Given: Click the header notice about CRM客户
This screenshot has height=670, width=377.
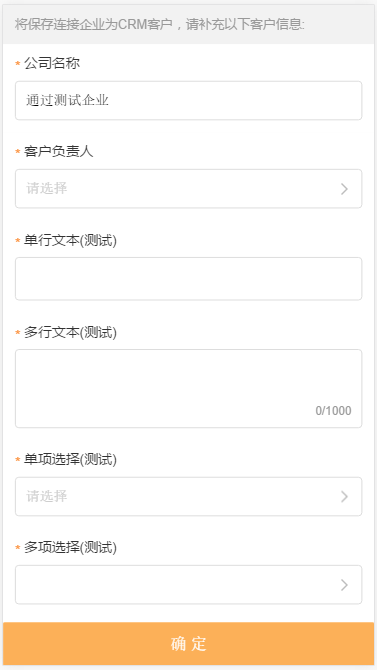Looking at the screenshot, I should [160, 24].
